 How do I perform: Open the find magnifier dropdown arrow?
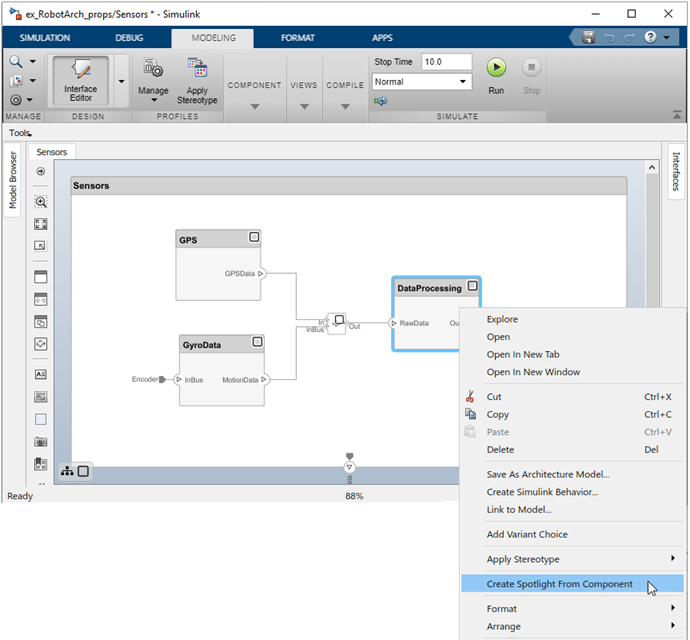[33, 62]
